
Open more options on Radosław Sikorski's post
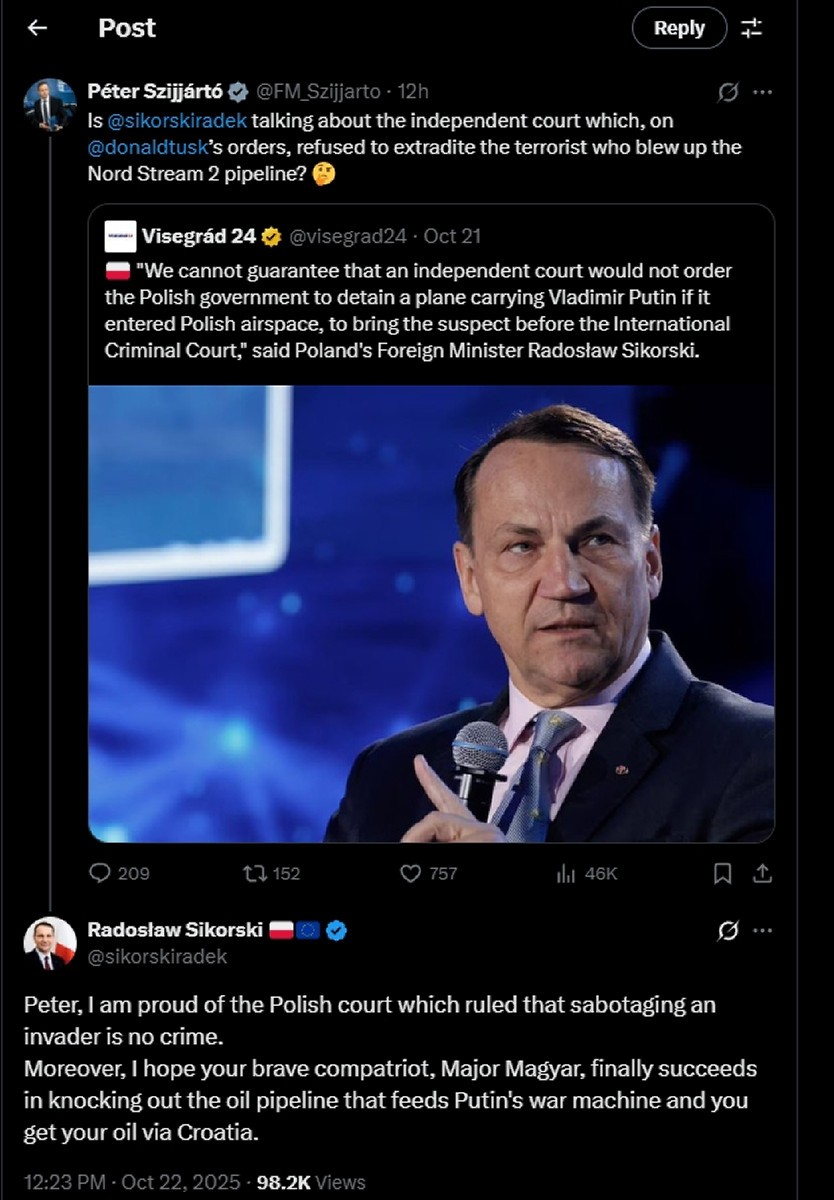(x=762, y=931)
